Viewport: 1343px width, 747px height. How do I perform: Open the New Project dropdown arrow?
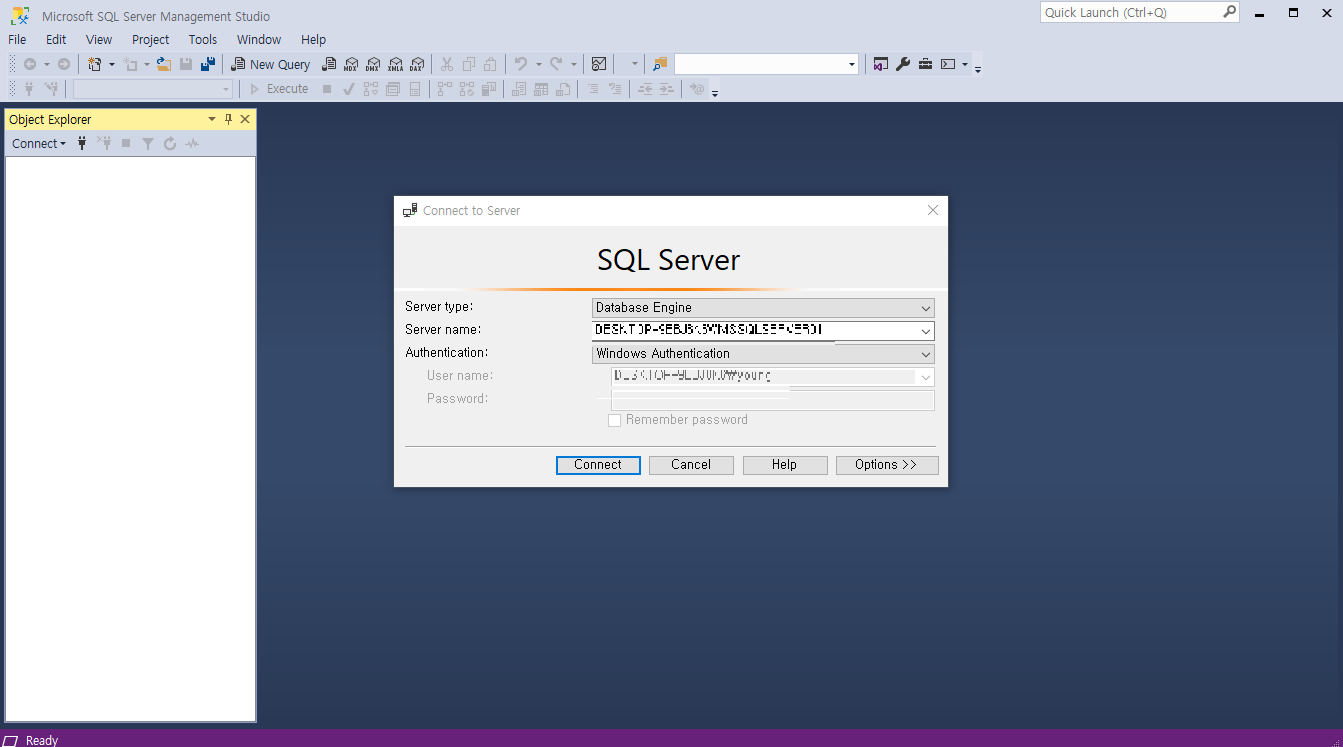pos(112,64)
